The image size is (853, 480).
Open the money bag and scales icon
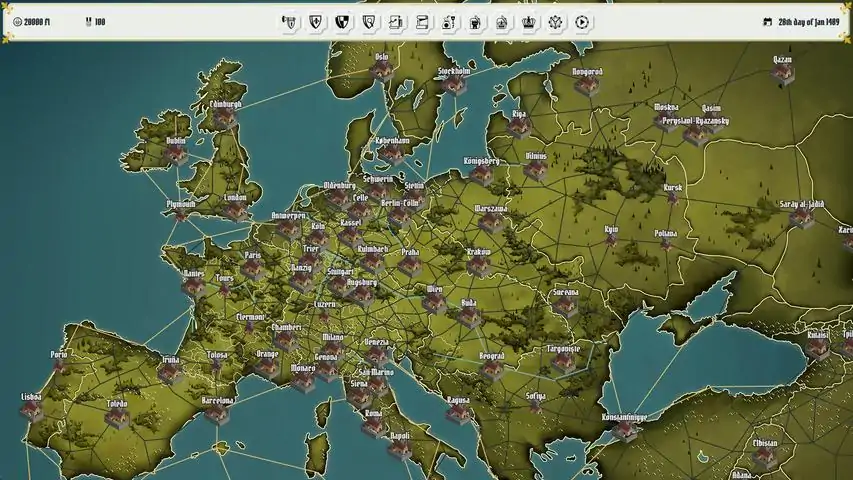coord(449,22)
